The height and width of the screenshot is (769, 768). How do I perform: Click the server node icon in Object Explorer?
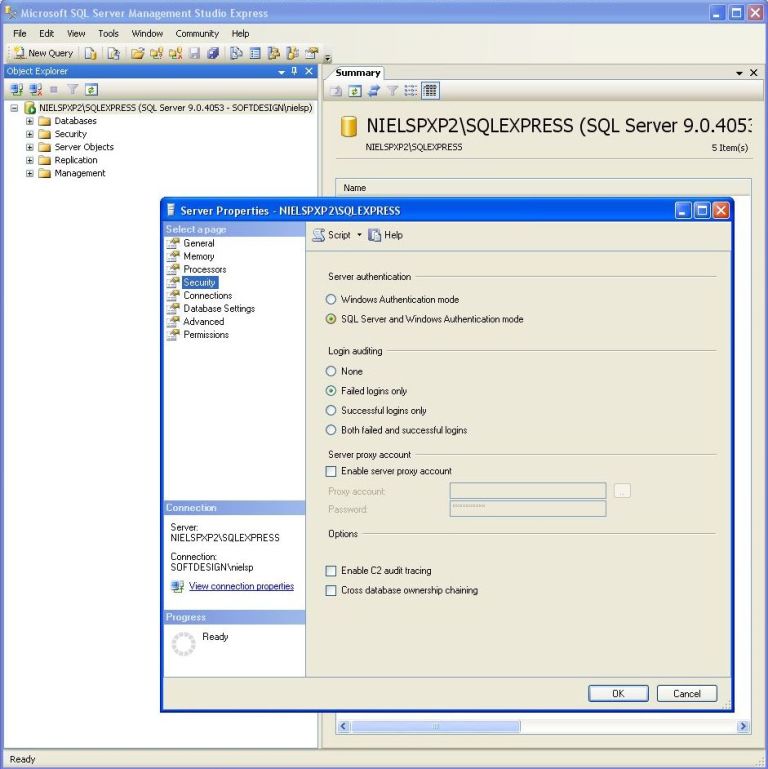coord(30,107)
